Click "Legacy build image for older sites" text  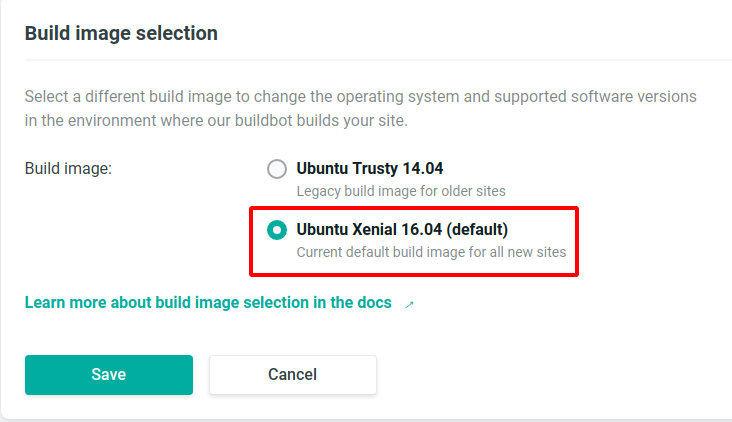401,191
